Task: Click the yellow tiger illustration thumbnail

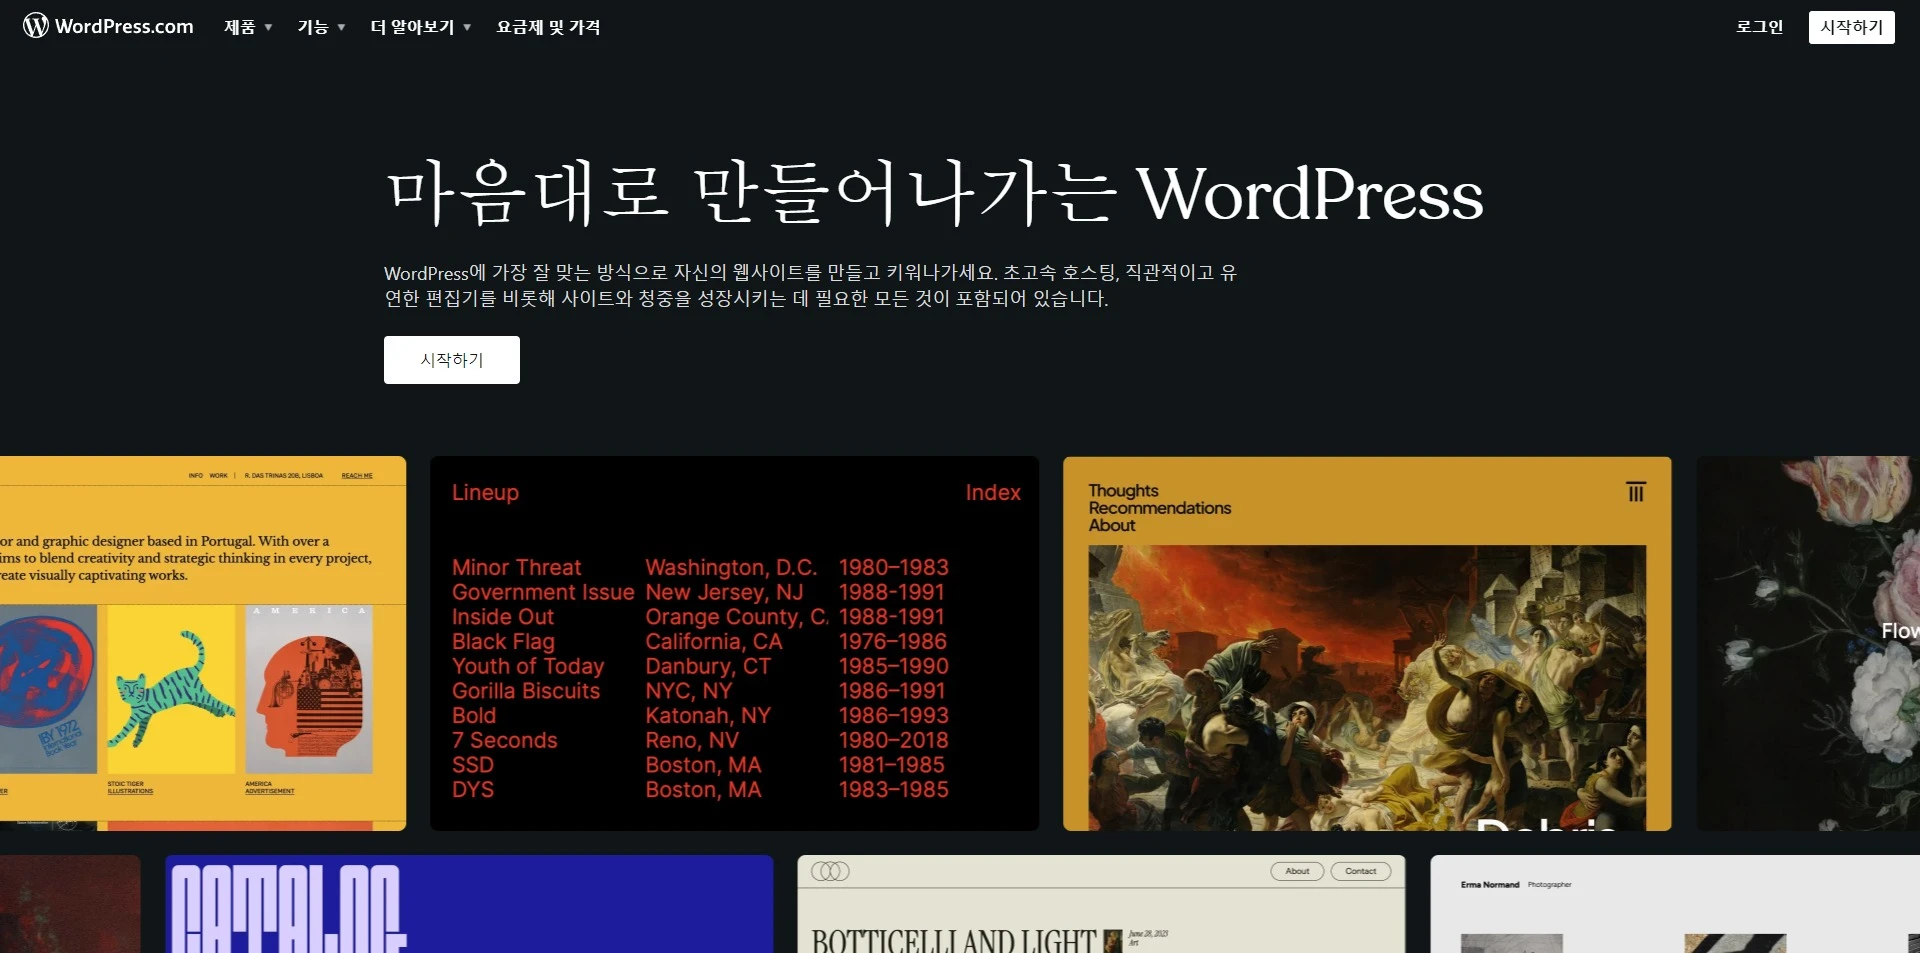Action: [x=171, y=689]
